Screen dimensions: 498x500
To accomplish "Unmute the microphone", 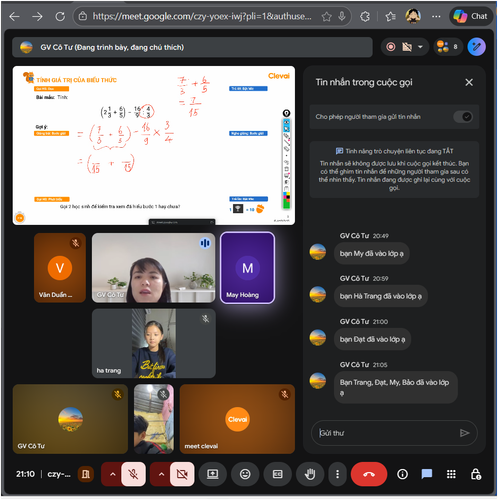I will (133, 474).
